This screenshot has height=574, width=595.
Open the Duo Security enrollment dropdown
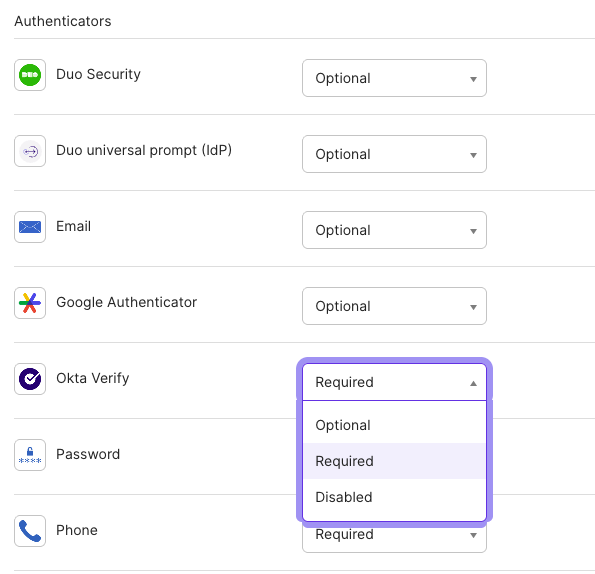394,78
